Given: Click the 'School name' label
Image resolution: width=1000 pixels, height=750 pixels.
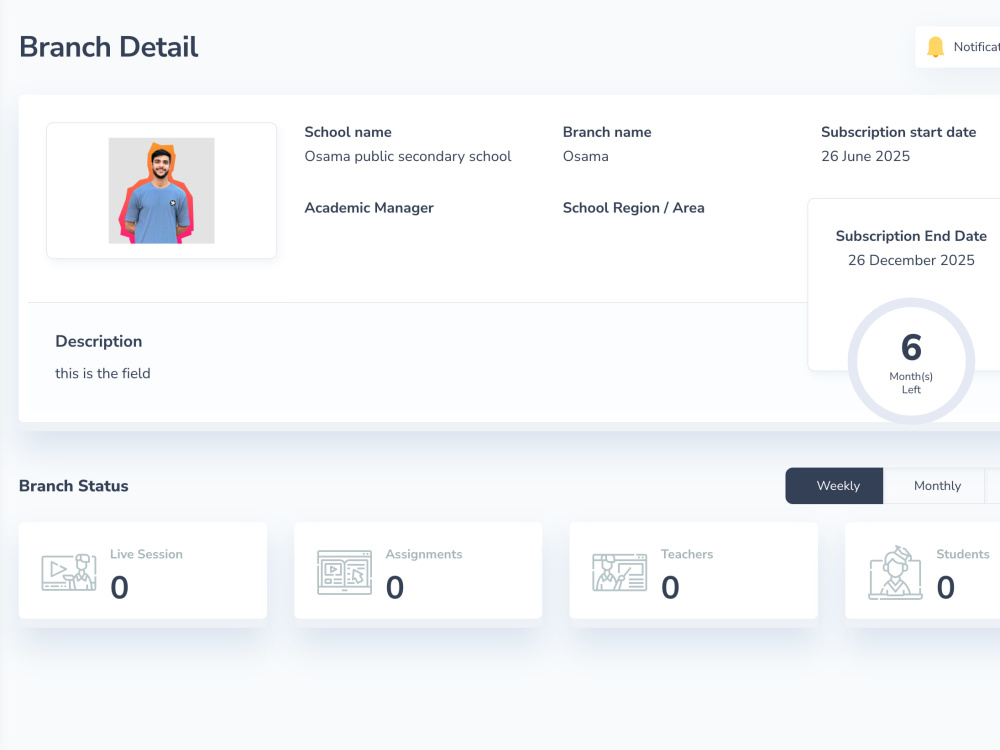Looking at the screenshot, I should pyautogui.click(x=348, y=132).
